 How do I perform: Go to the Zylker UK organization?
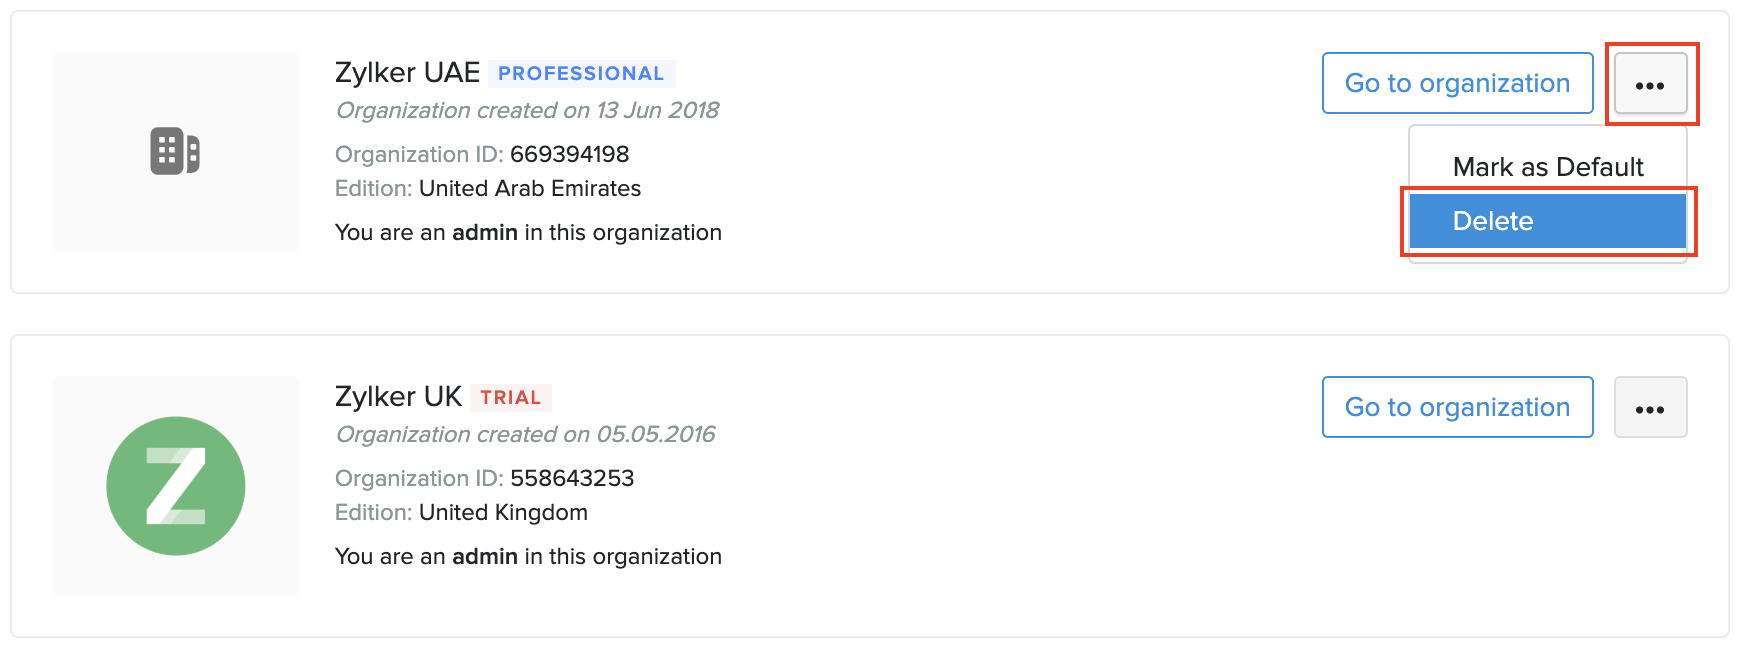click(x=1457, y=408)
